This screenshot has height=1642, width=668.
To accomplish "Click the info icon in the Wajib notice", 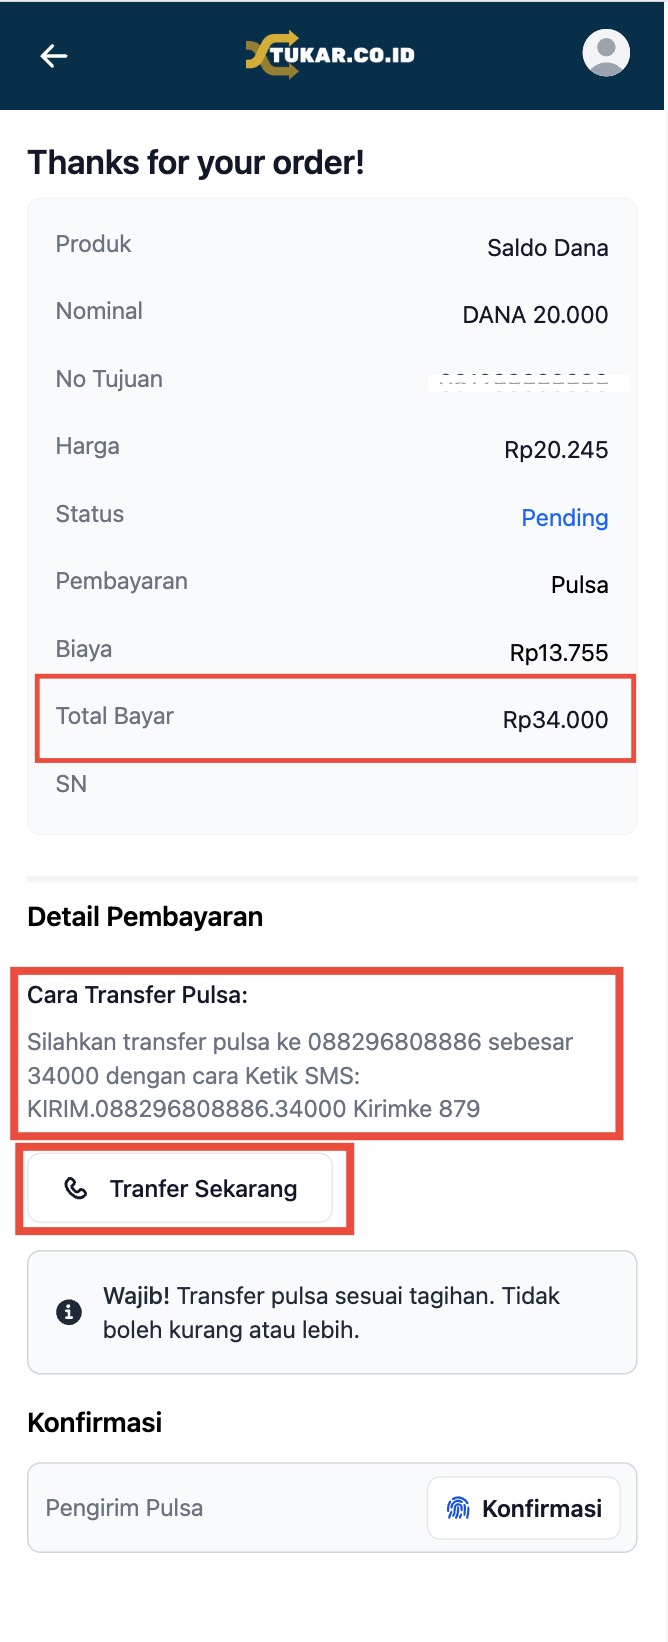I will pos(69,1312).
